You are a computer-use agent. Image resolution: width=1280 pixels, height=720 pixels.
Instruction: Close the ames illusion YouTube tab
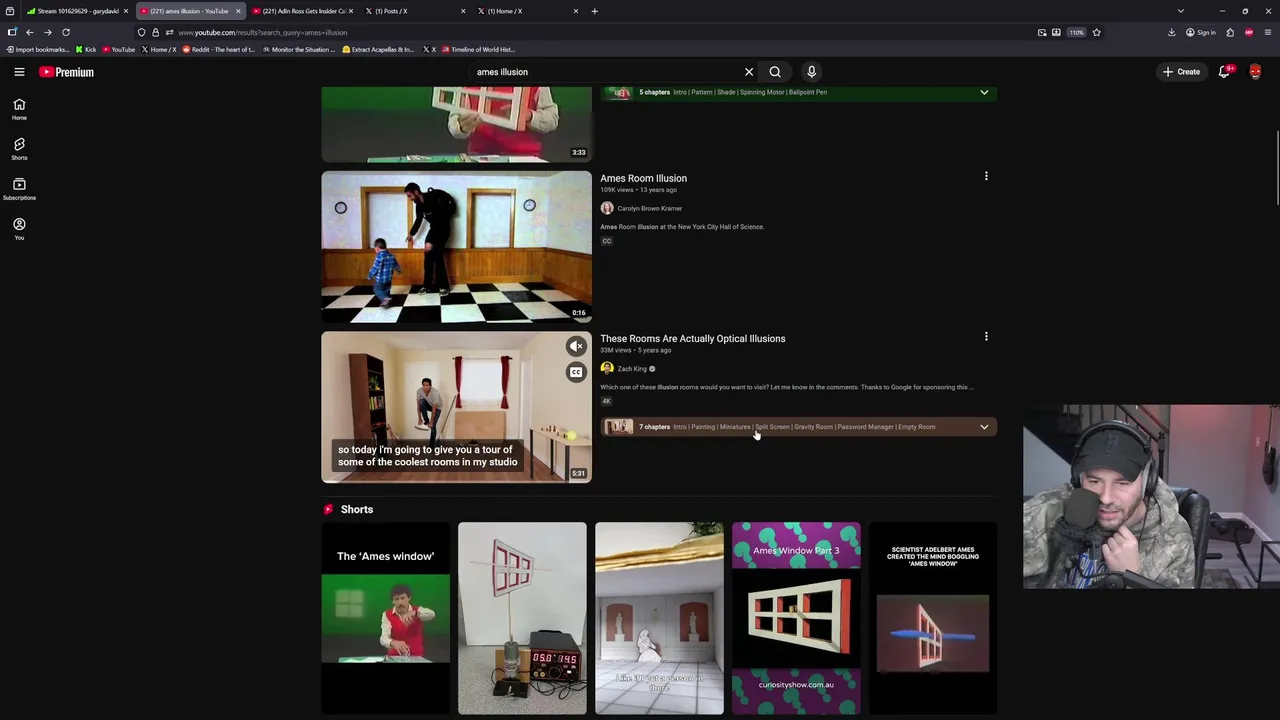(238, 11)
